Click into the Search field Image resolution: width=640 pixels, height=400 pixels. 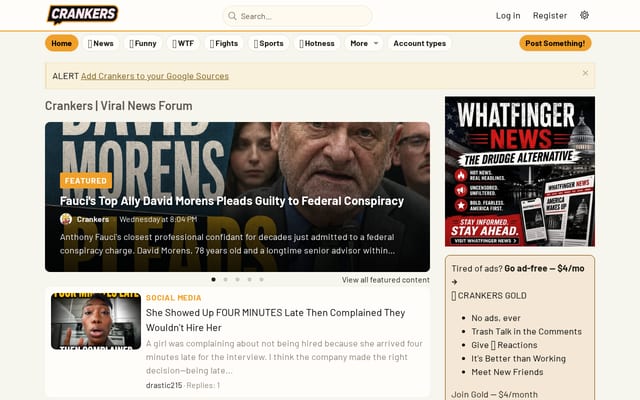coord(297,16)
